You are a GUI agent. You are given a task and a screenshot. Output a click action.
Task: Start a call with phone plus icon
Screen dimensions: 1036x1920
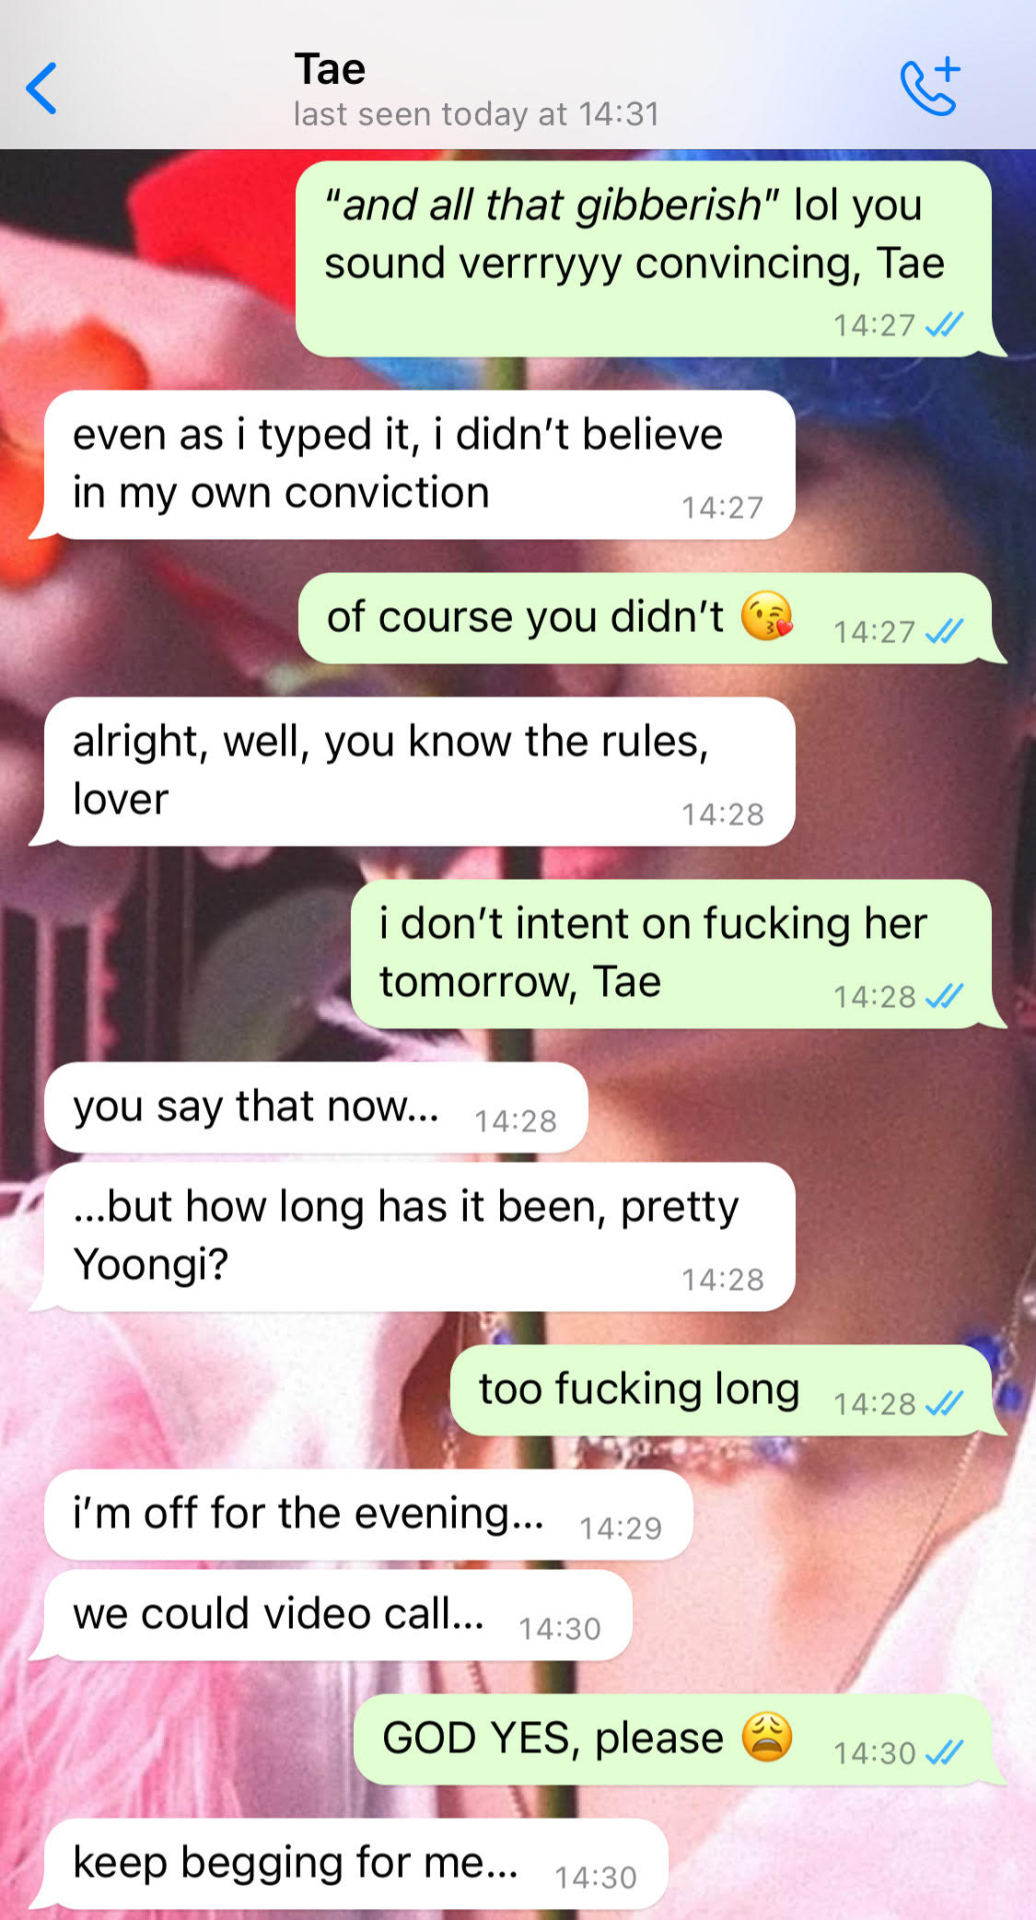click(930, 87)
